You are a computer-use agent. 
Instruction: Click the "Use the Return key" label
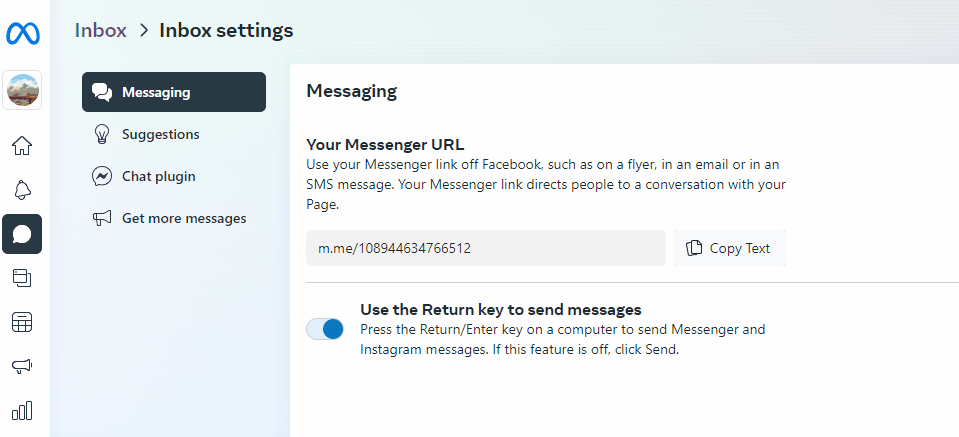(x=500, y=309)
